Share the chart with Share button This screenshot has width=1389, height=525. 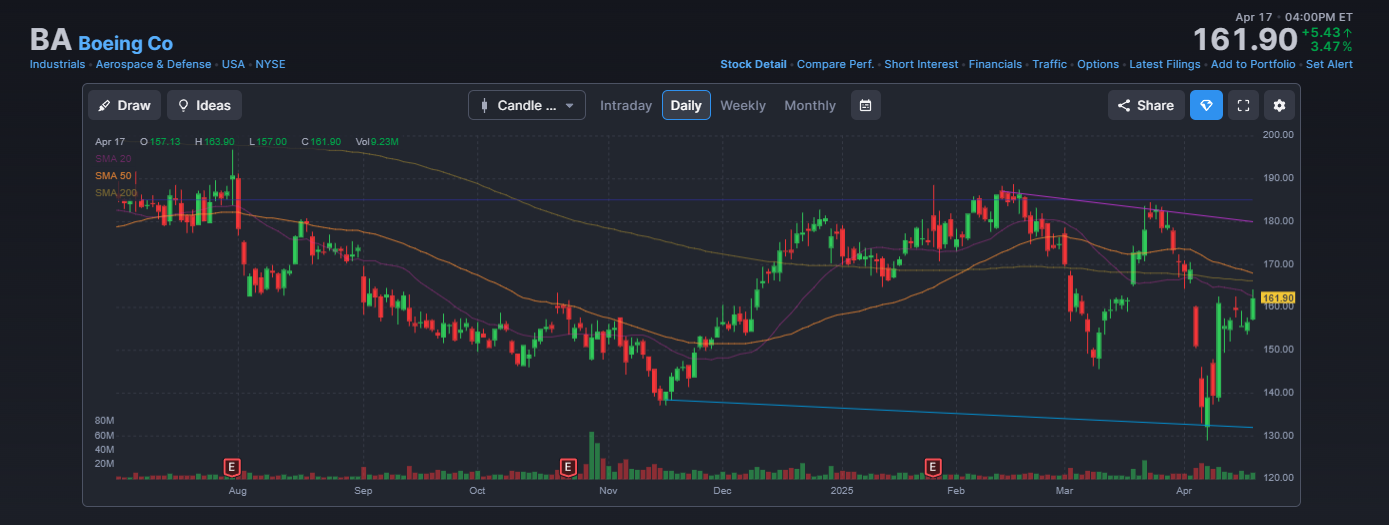1146,105
